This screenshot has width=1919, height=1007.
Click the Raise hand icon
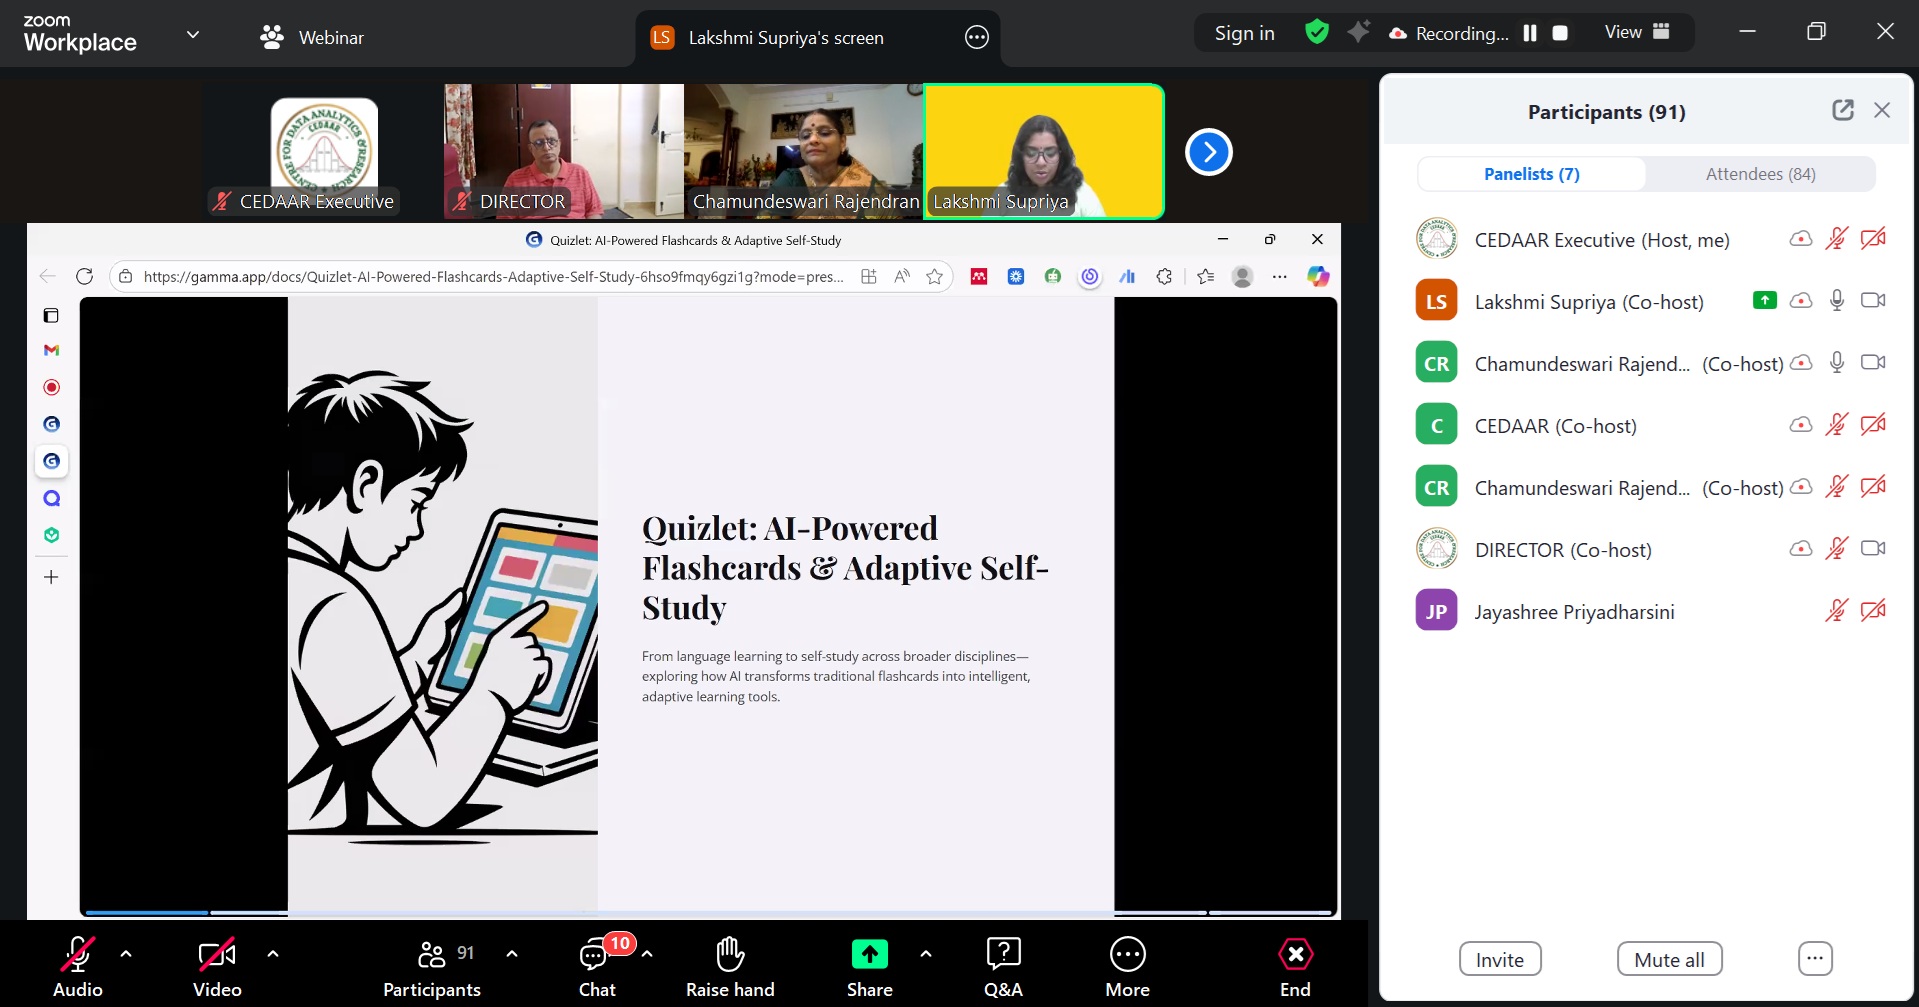tap(730, 955)
